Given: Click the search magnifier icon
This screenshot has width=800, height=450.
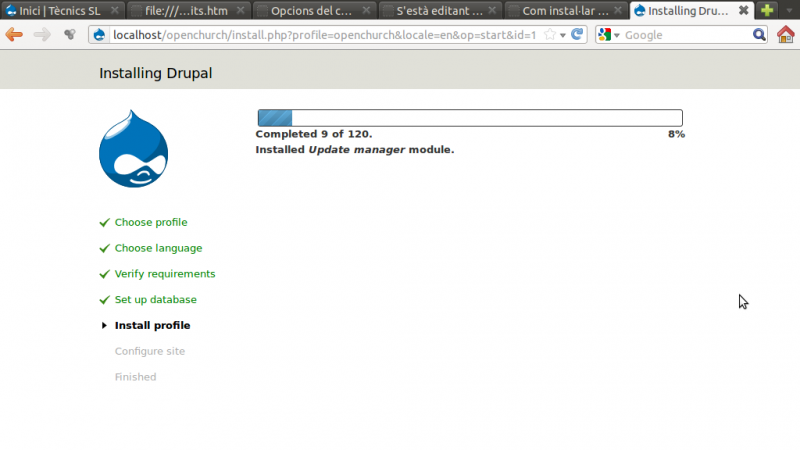Looking at the screenshot, I should [759, 34].
